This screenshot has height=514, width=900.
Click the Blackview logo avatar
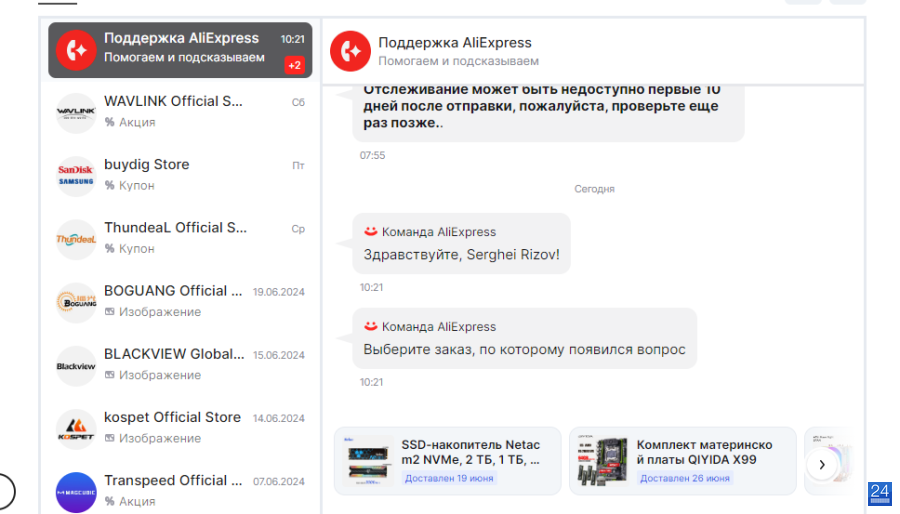coord(76,366)
